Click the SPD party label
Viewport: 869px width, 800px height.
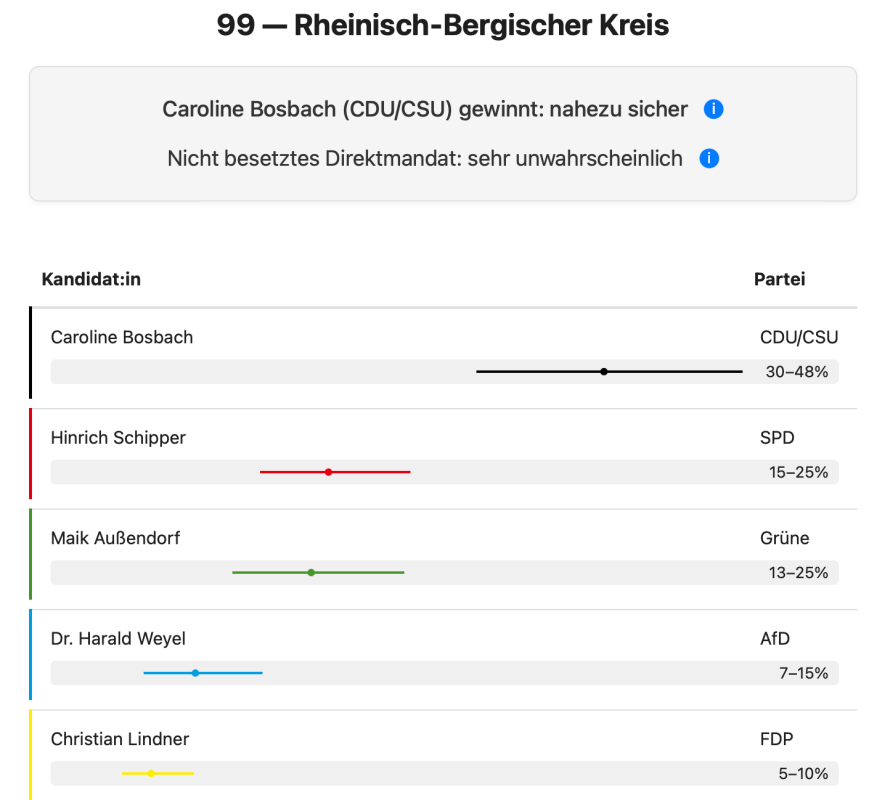pos(776,437)
